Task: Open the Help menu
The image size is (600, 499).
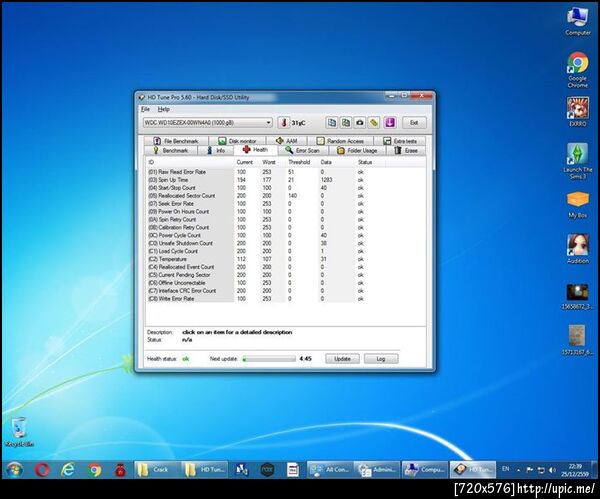Action: tap(163, 109)
